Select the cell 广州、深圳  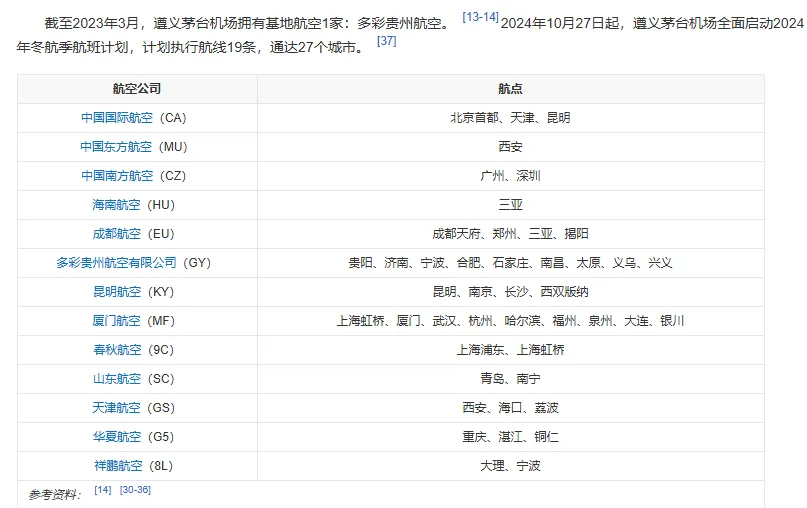coord(511,176)
